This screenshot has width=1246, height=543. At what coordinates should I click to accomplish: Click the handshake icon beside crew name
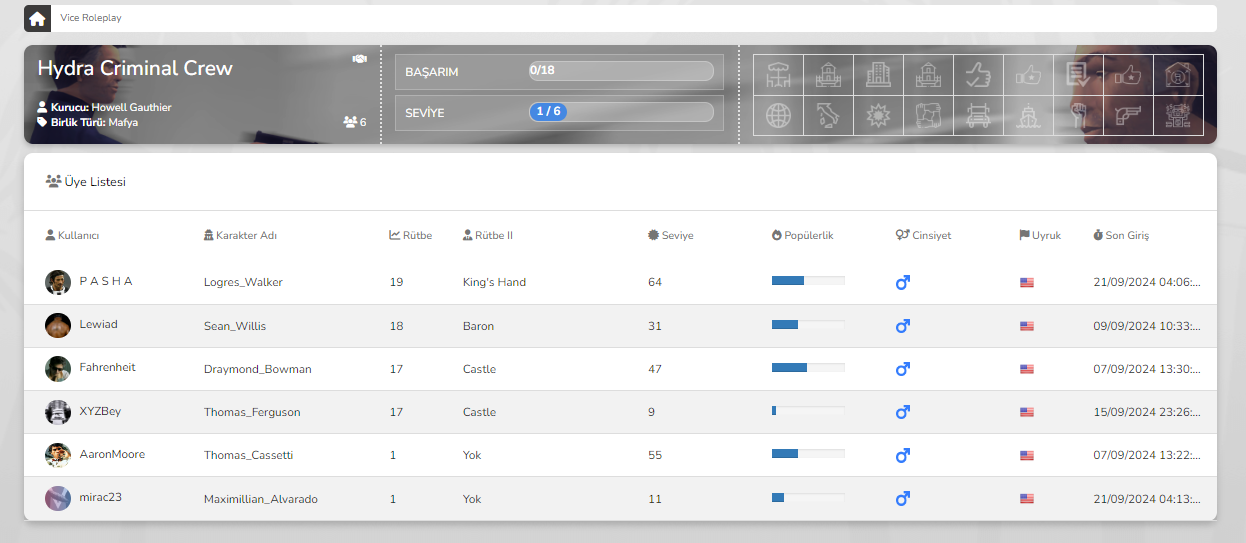pos(359,59)
